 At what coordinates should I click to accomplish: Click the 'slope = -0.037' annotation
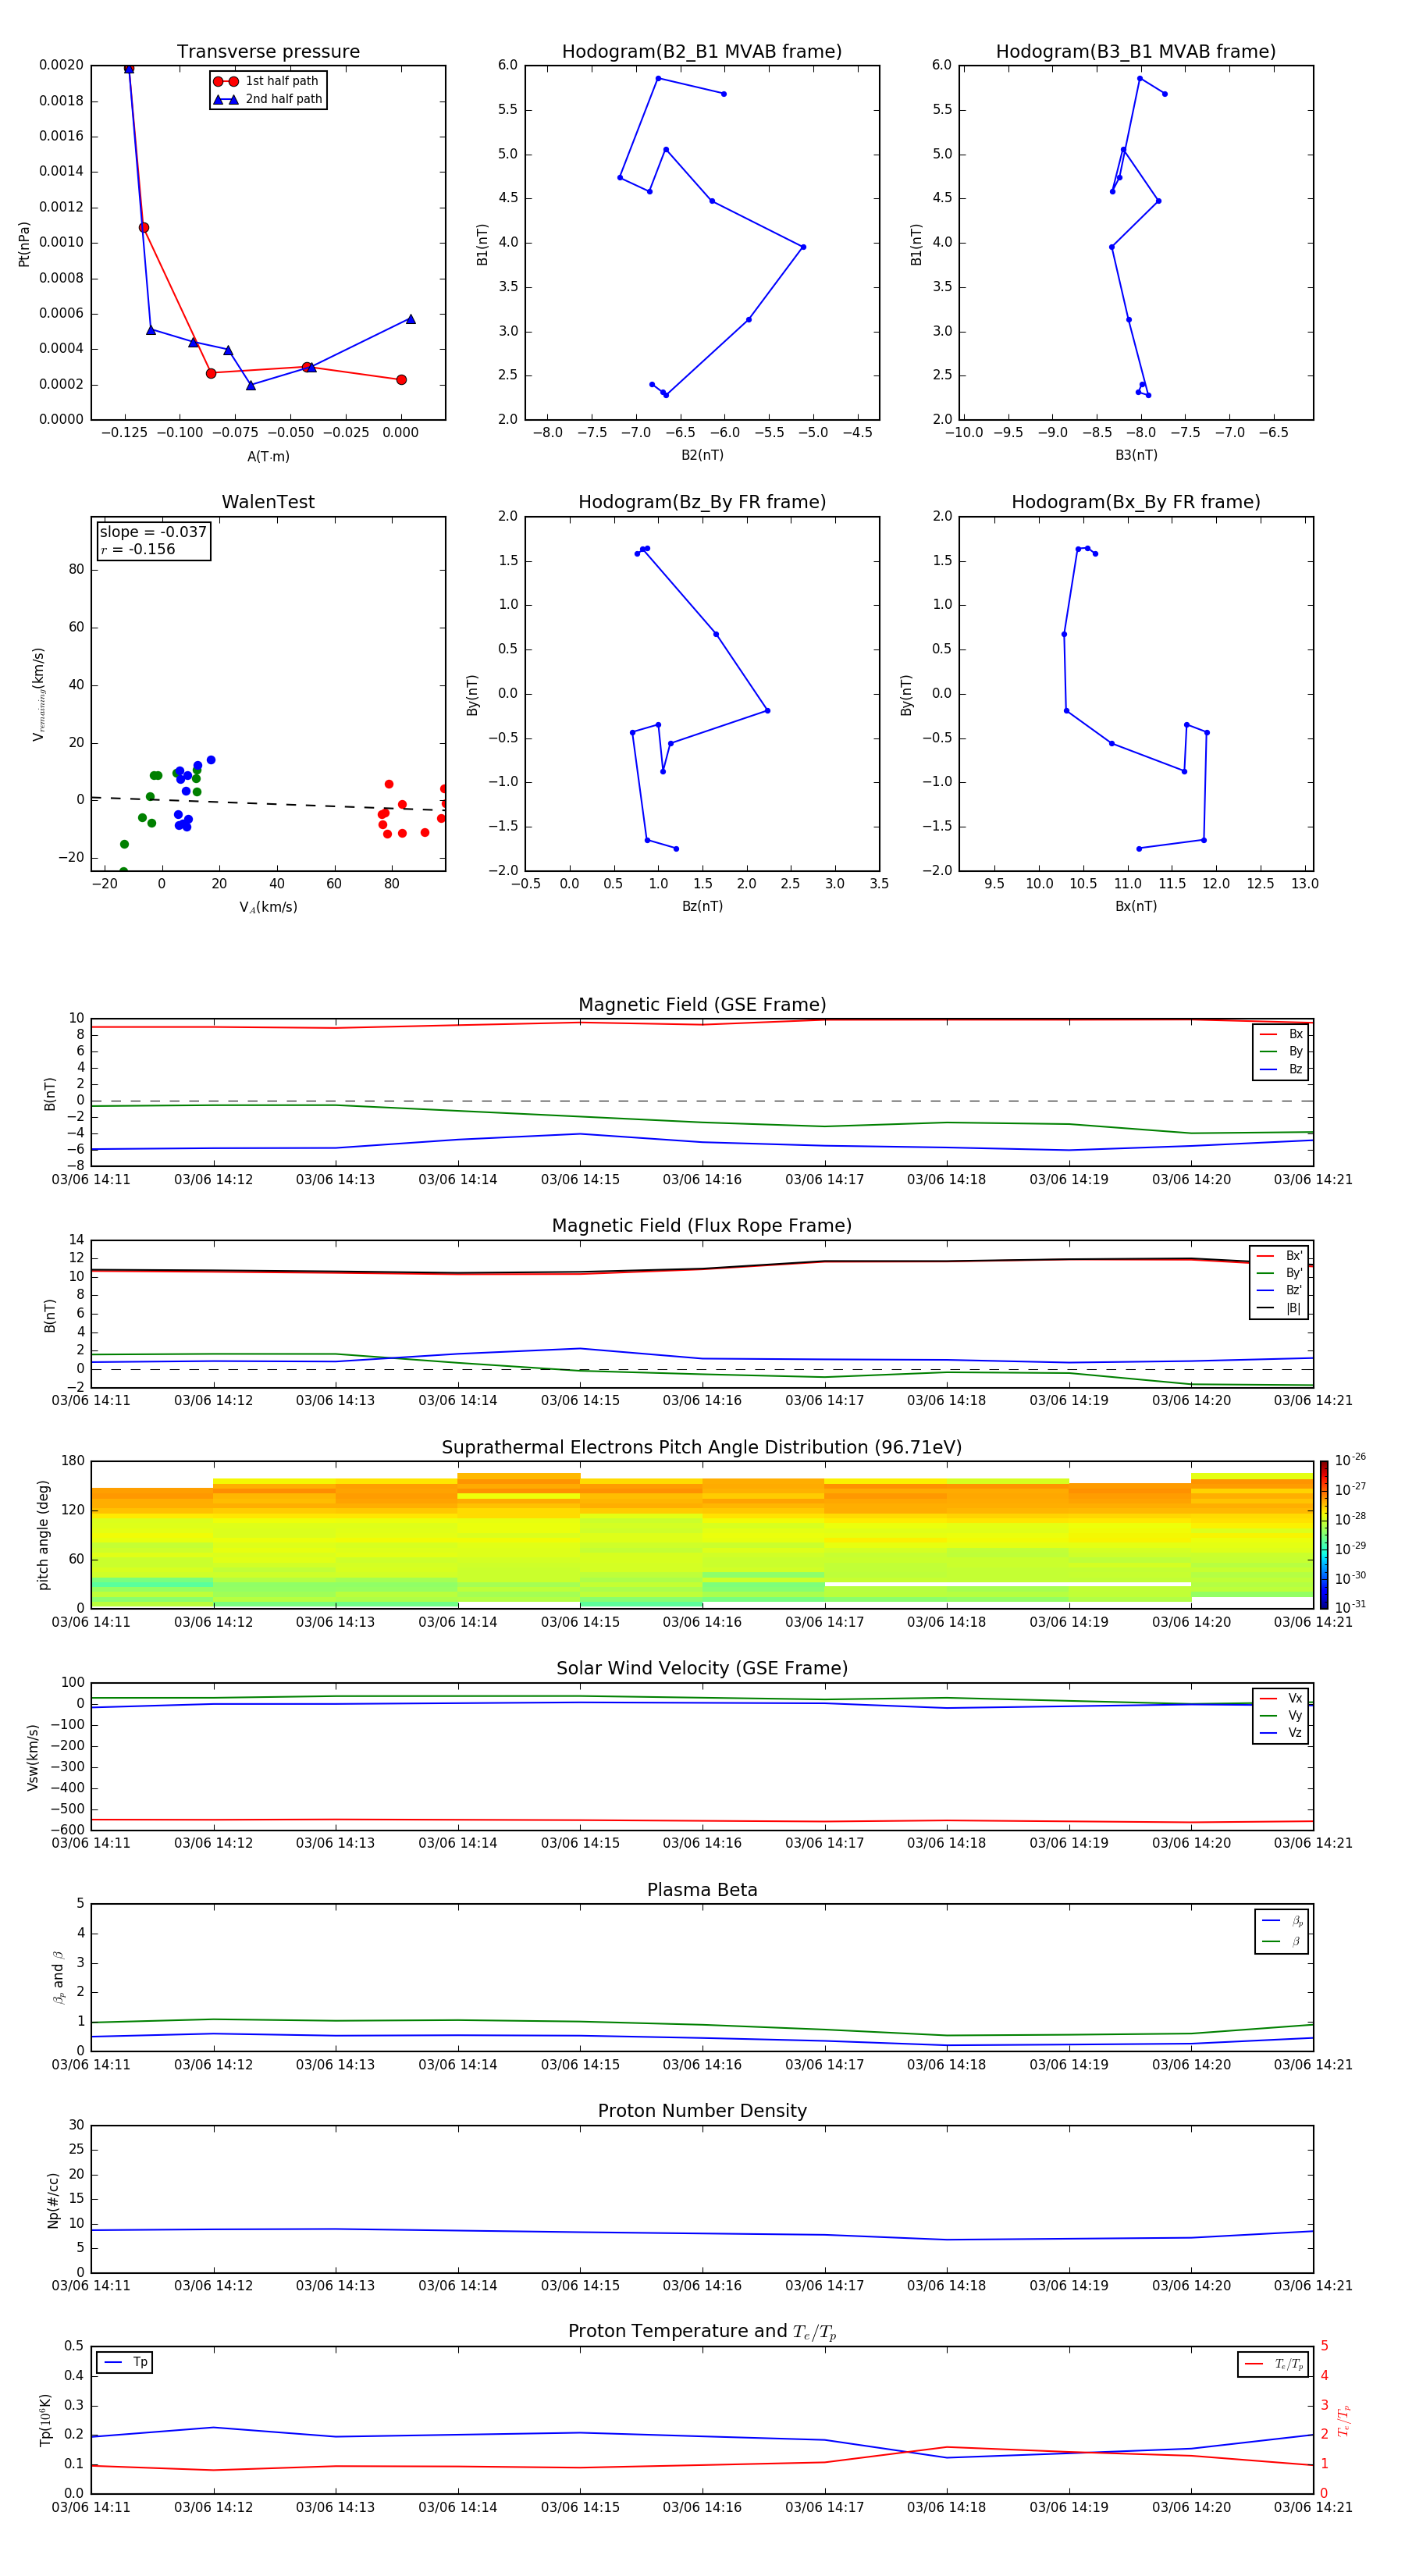coord(153,532)
